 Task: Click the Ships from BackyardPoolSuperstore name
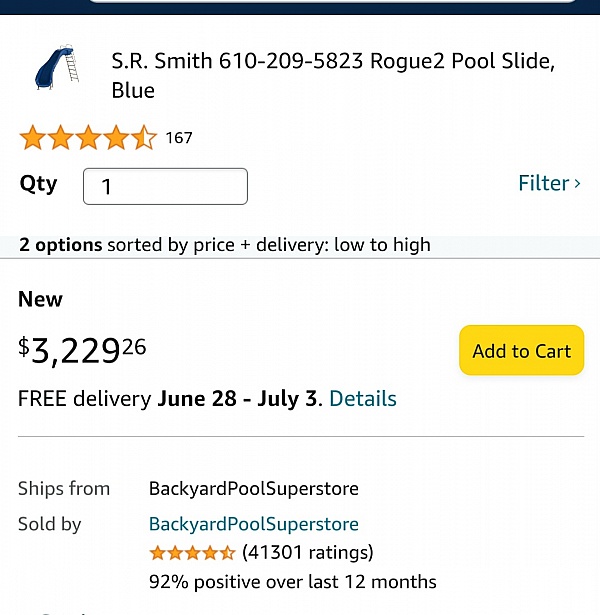(x=253, y=489)
